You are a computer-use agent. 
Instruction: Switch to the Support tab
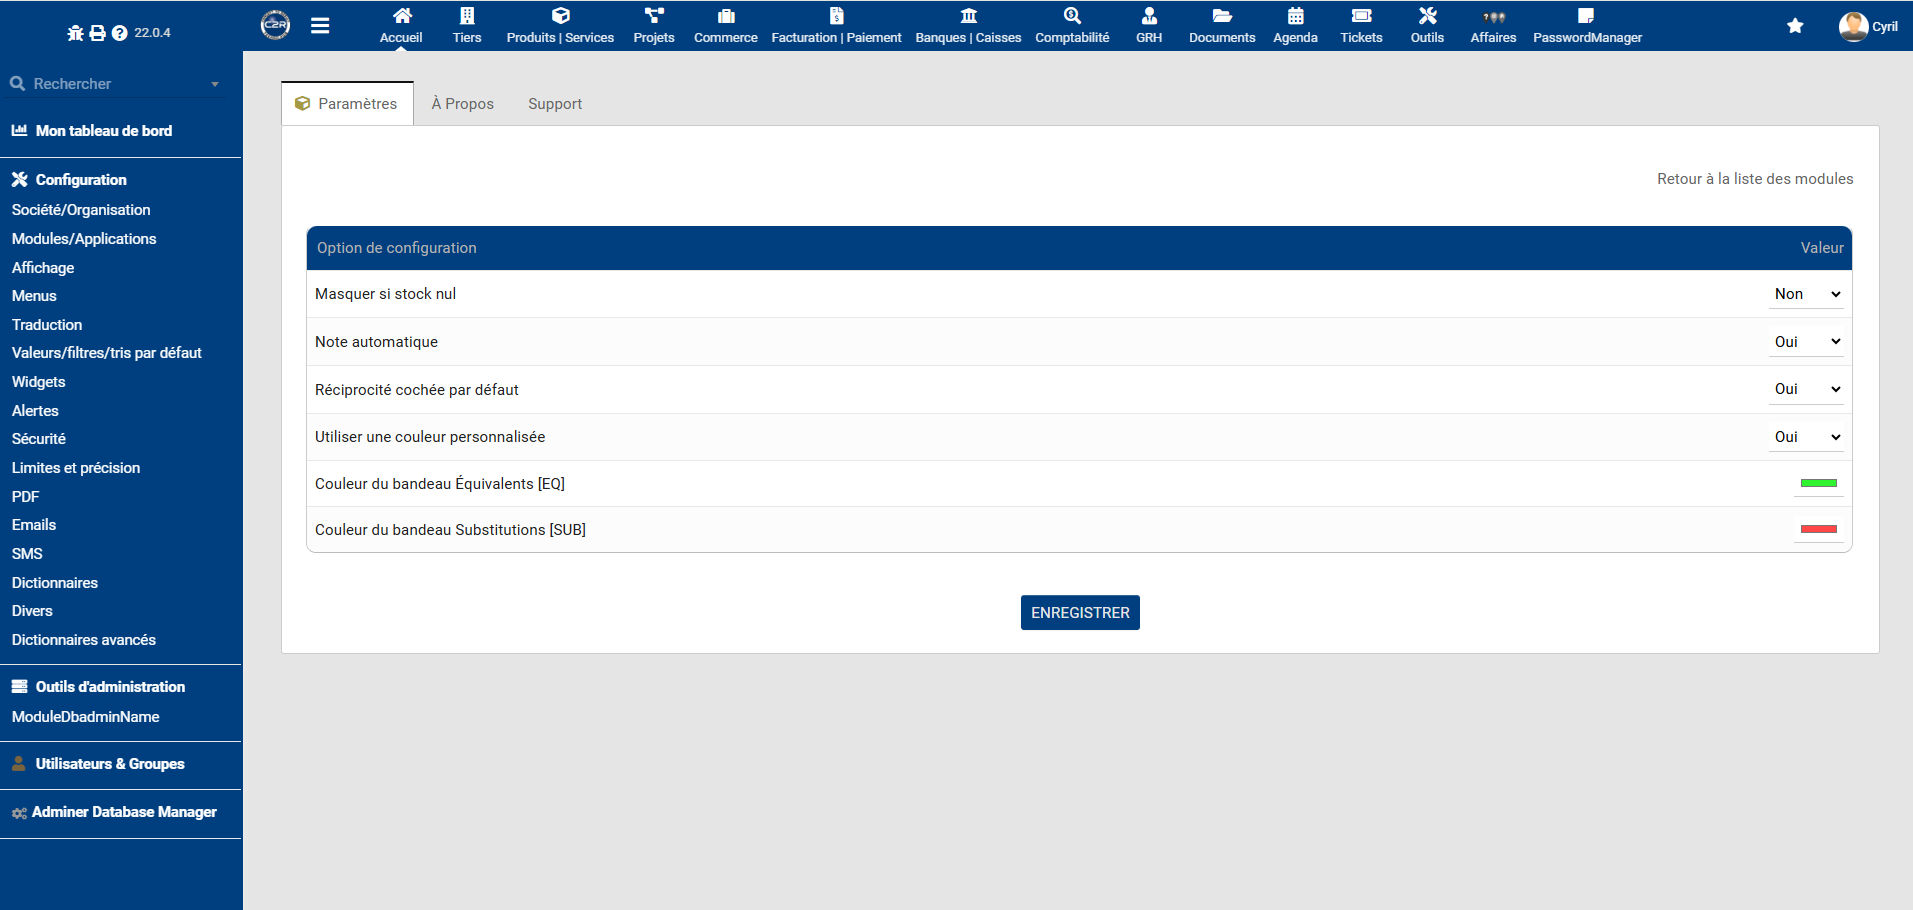(x=555, y=104)
